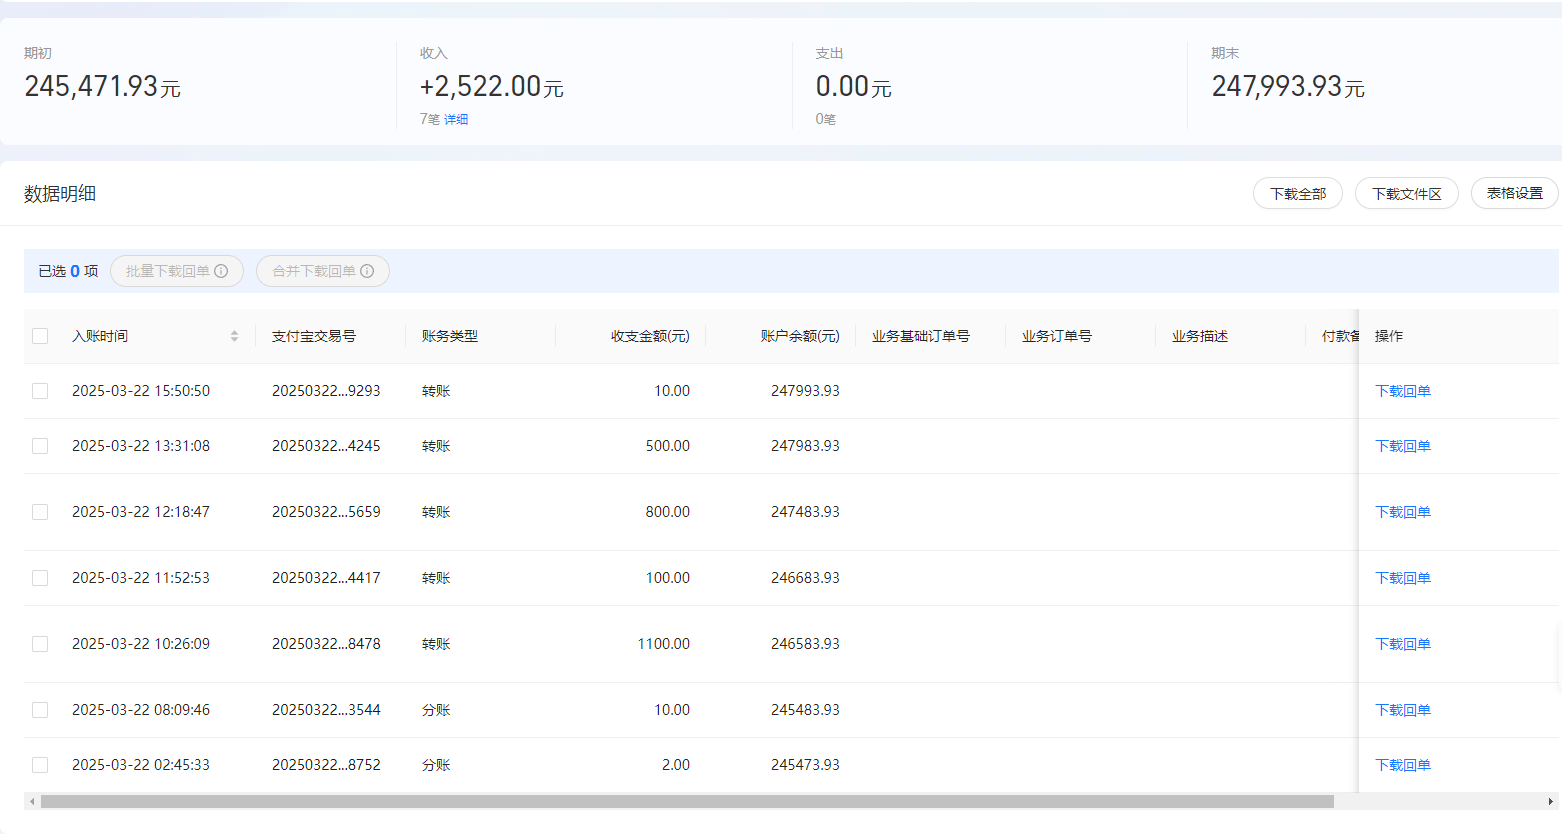The height and width of the screenshot is (834, 1562).
Task: Download receipt for transaction 20250322...4245
Action: click(1403, 446)
